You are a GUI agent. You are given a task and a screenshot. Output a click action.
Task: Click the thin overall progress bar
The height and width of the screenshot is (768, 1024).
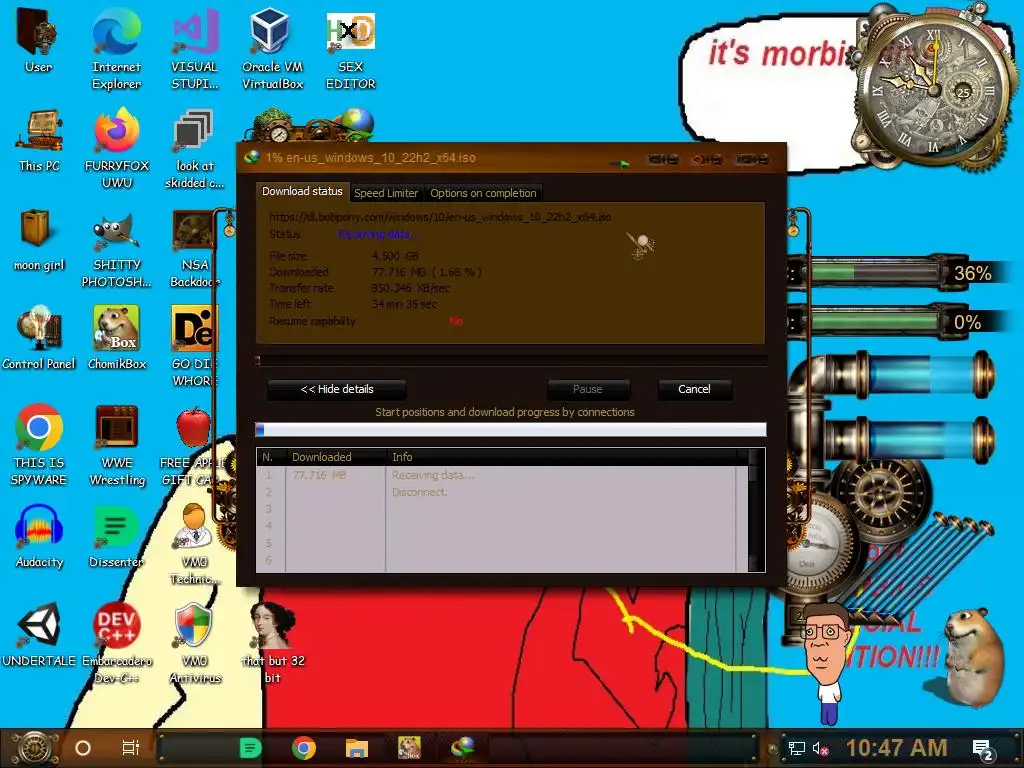(511, 360)
